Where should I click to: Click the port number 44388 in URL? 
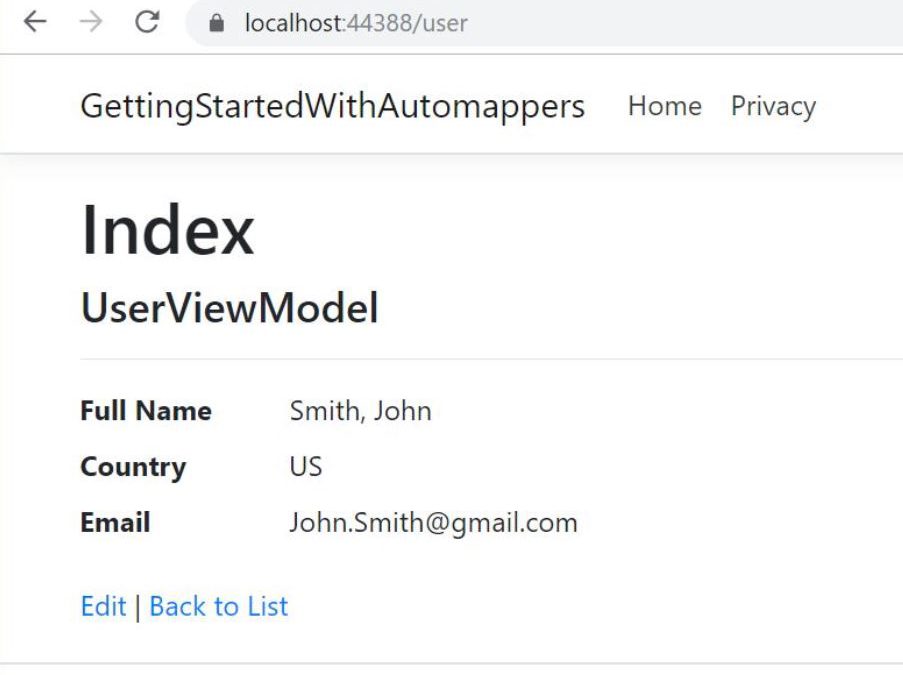point(381,23)
